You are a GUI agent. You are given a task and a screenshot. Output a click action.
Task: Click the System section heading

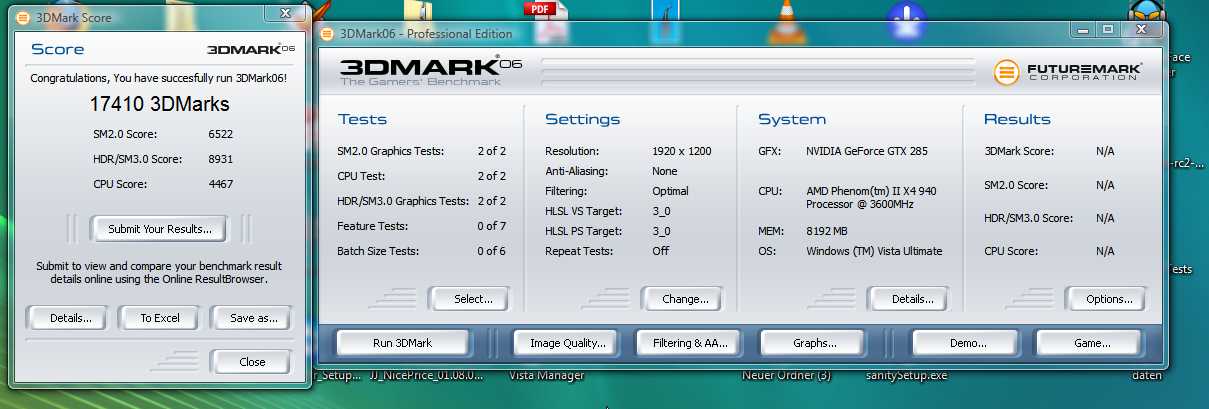click(792, 119)
